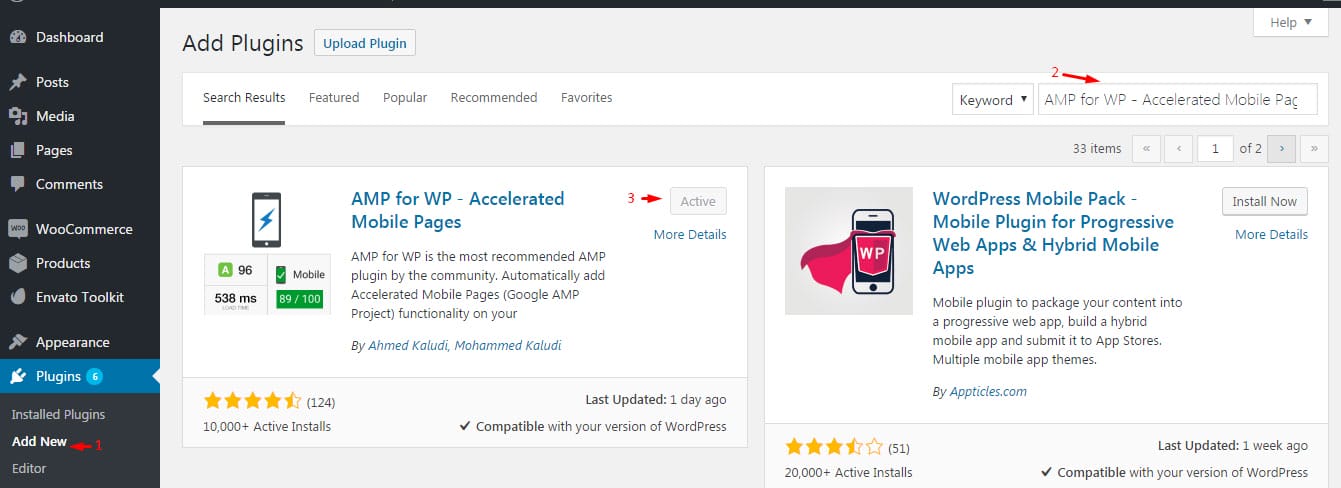Click the Posts pushpin icon

tap(18, 82)
